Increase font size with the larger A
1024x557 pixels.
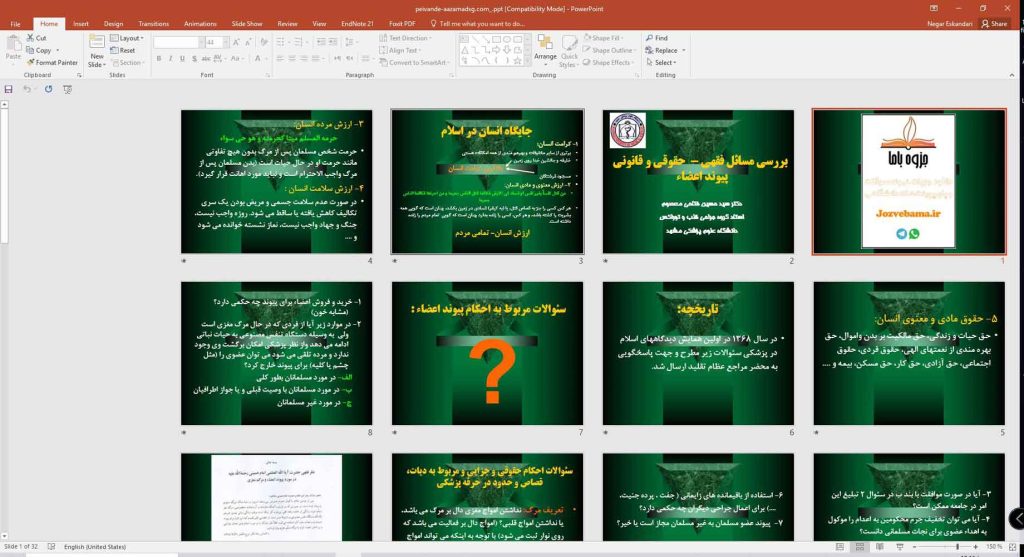coord(236,42)
